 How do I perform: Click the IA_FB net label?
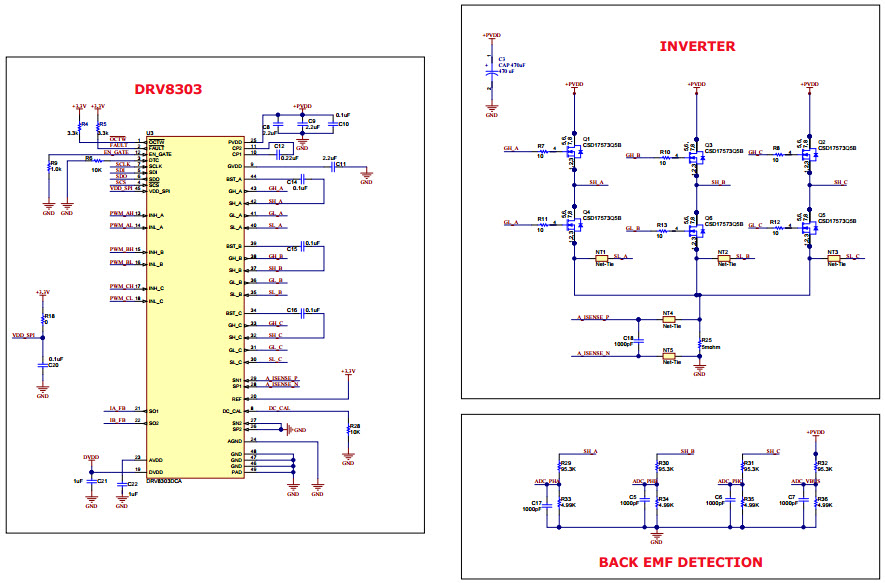(117, 408)
